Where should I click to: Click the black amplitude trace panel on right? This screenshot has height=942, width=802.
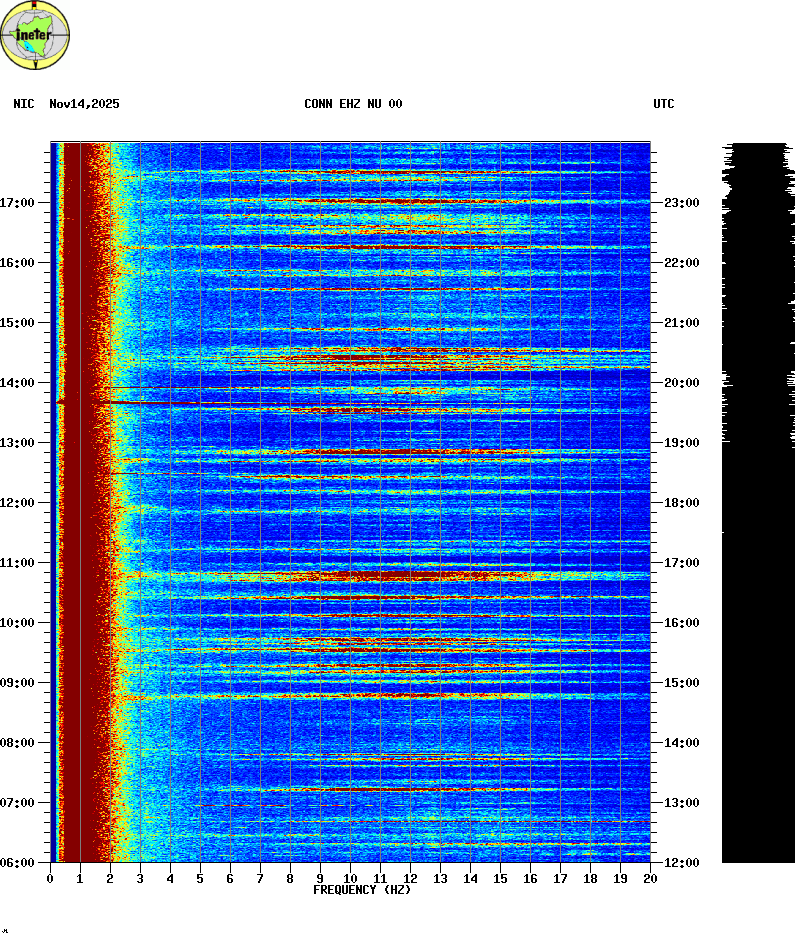tap(758, 600)
